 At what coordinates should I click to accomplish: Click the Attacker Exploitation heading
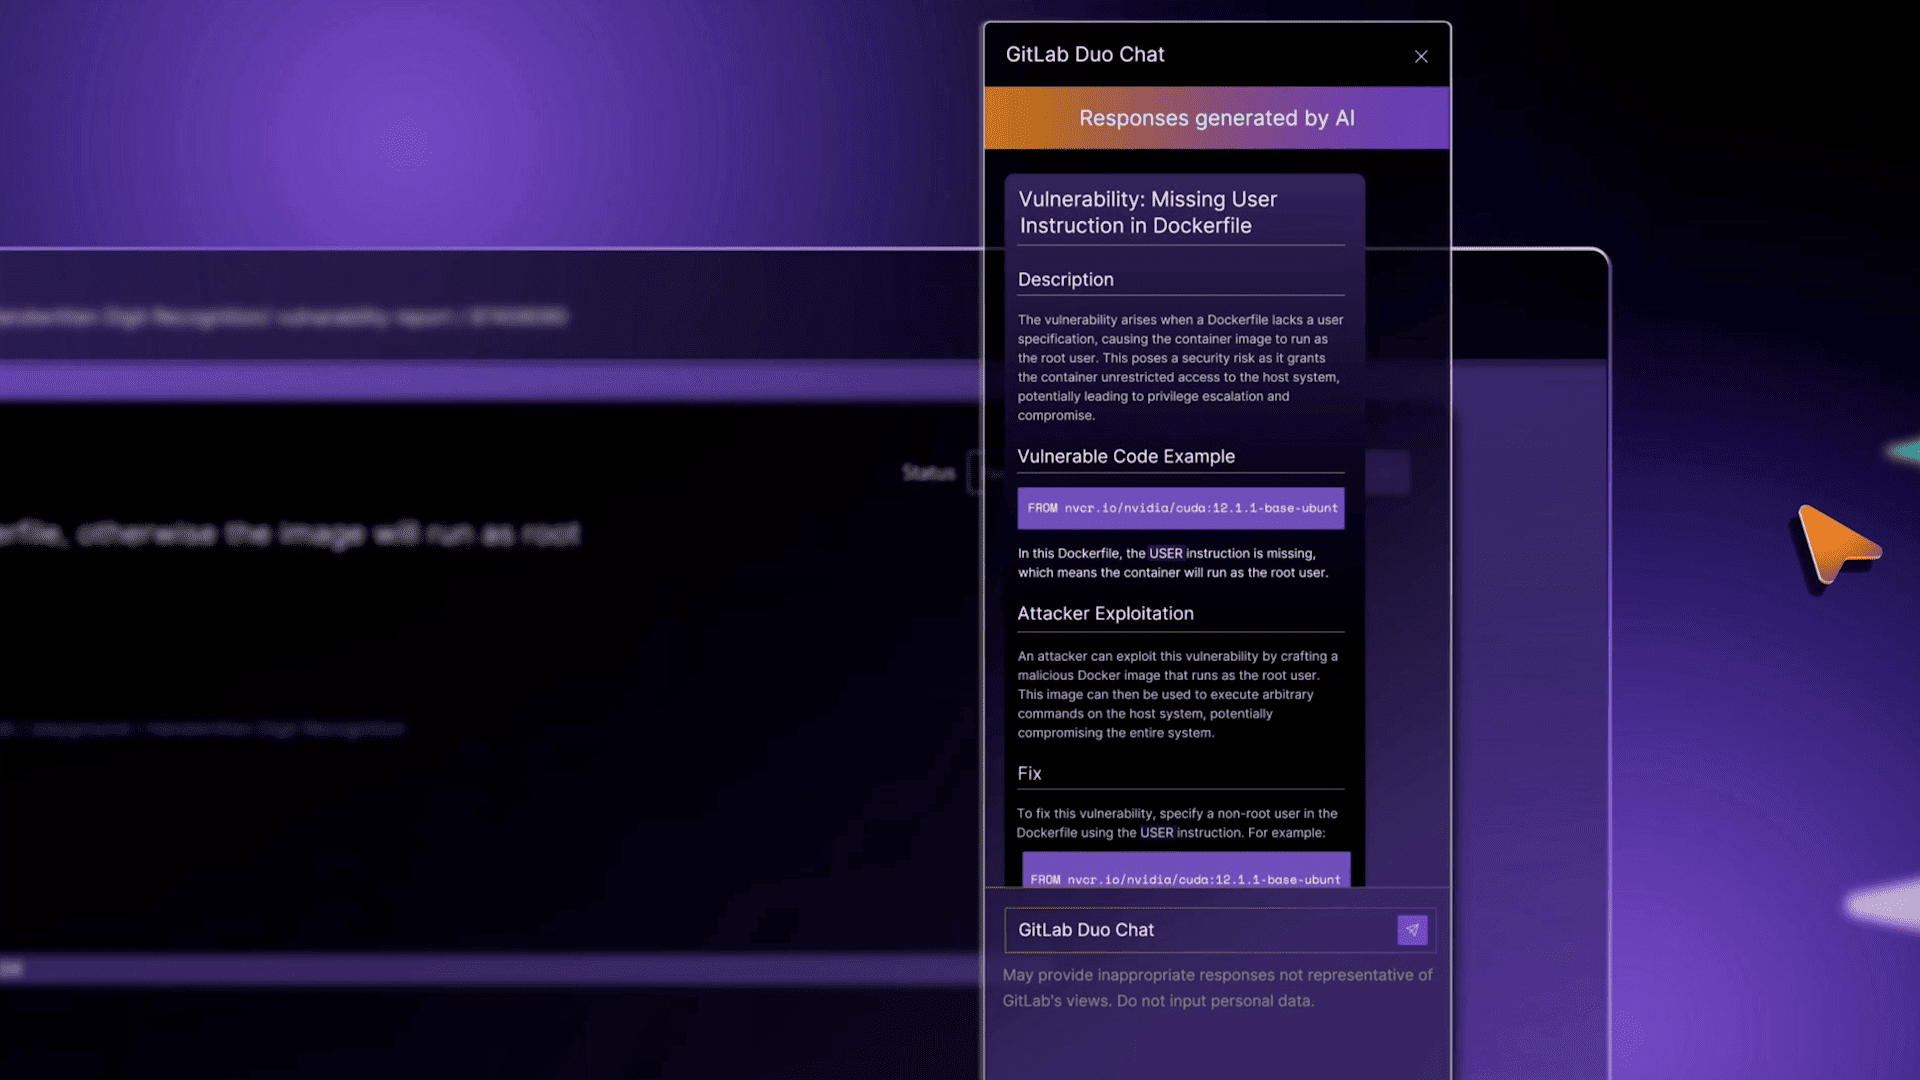pyautogui.click(x=1105, y=614)
